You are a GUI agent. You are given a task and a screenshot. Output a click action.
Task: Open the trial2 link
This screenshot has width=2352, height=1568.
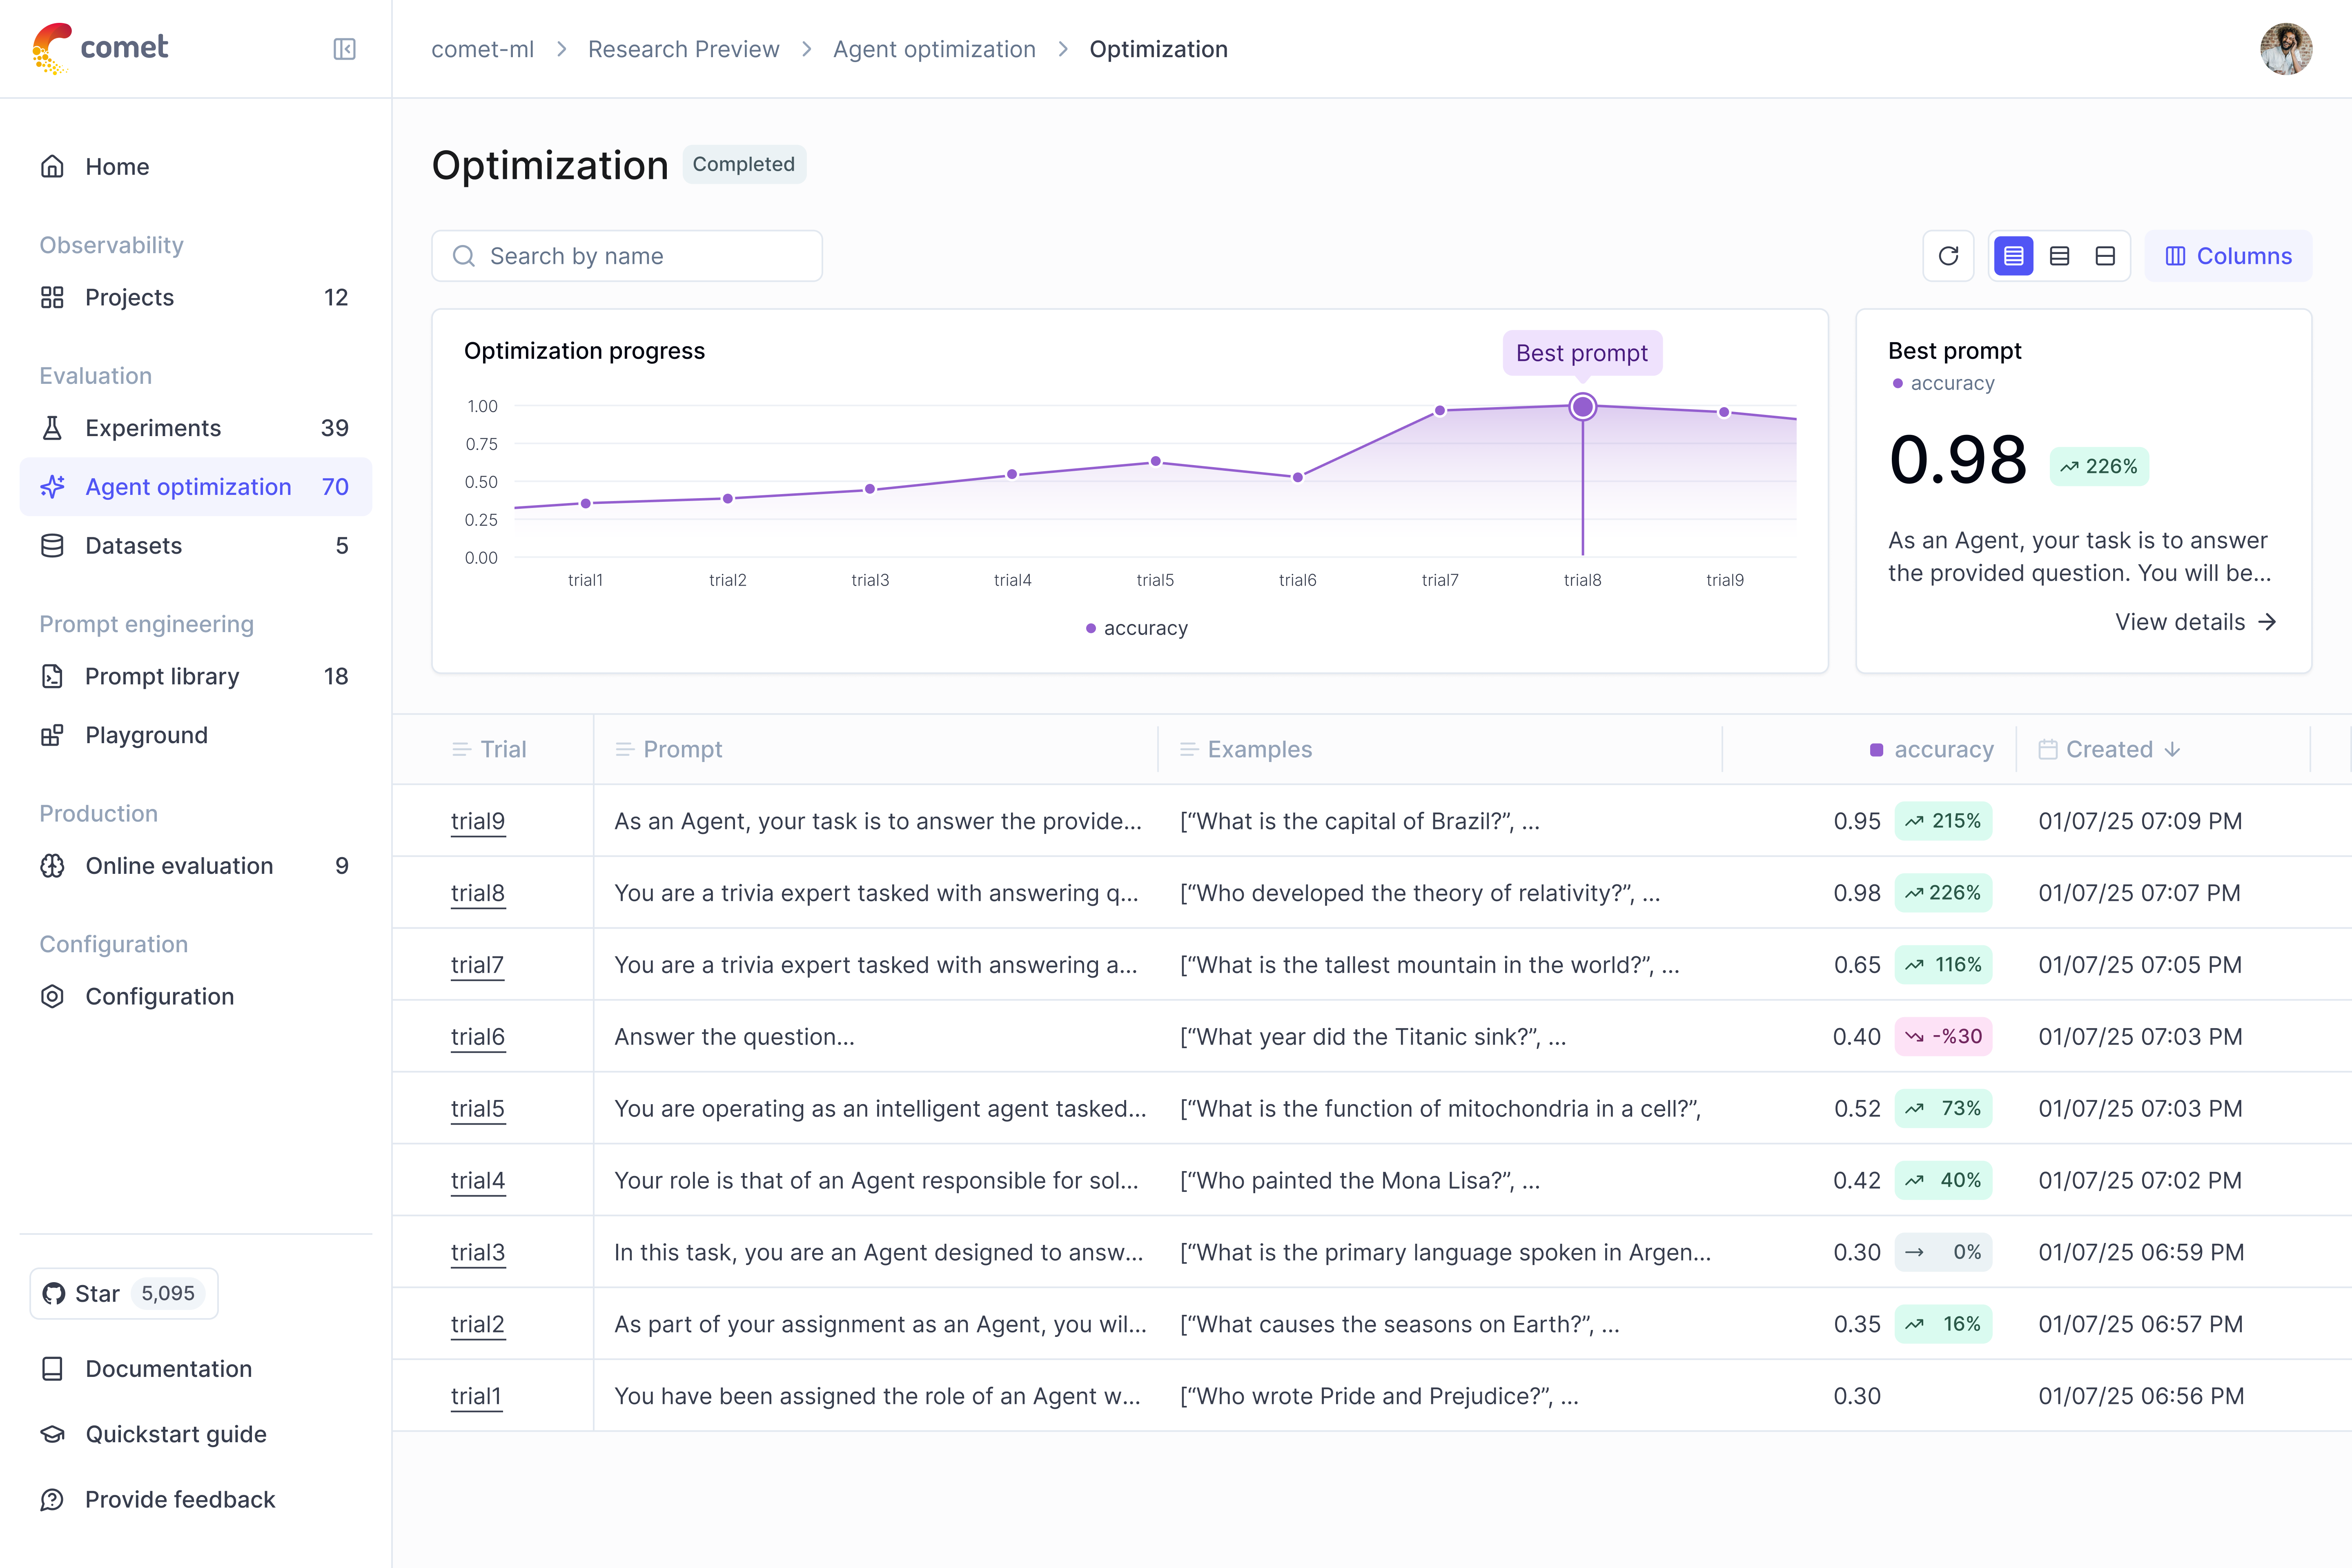tap(478, 1325)
